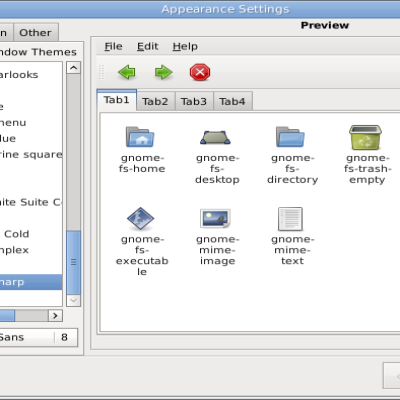The height and width of the screenshot is (400, 400).
Task: Click the green back arrow icon
Action: coord(127,72)
